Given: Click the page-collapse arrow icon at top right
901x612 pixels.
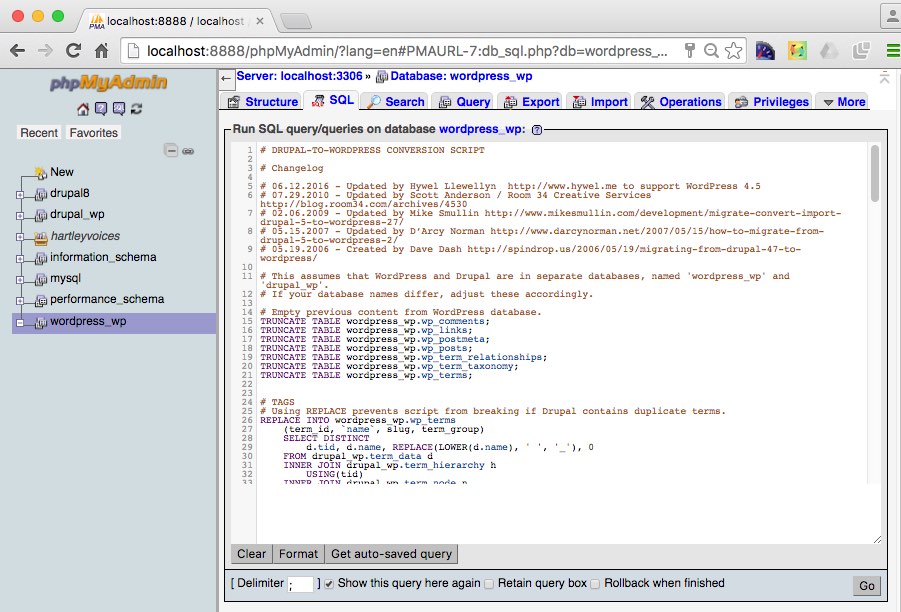Looking at the screenshot, I should click(x=884, y=78).
